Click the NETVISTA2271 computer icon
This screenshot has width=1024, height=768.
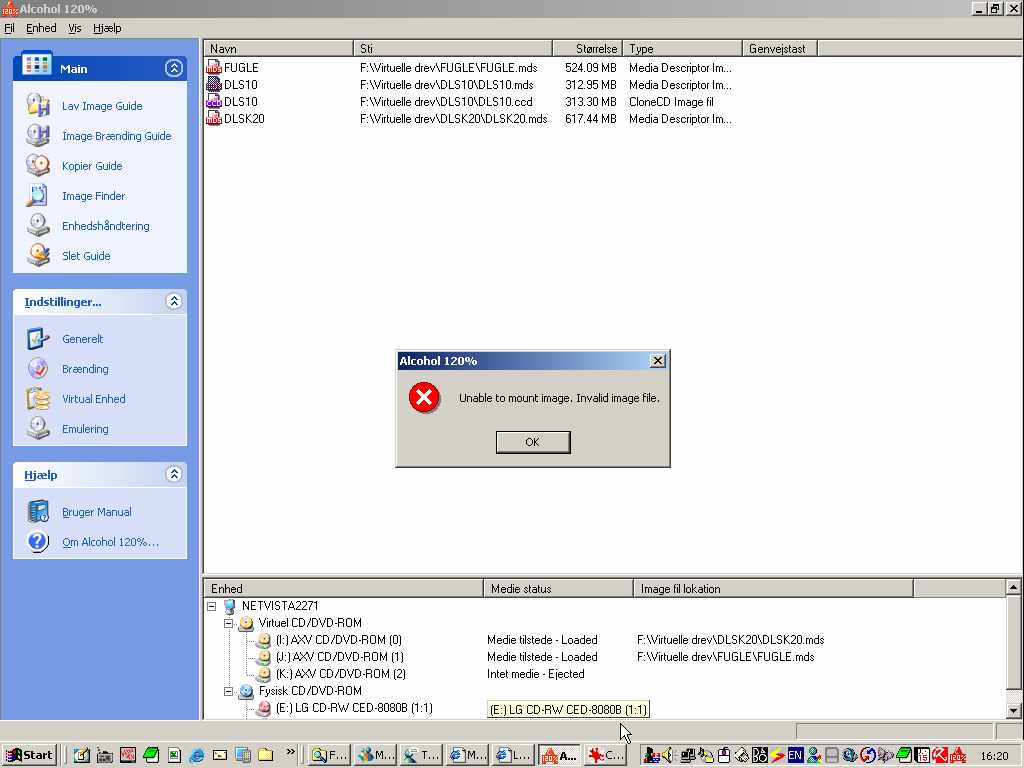tap(229, 606)
